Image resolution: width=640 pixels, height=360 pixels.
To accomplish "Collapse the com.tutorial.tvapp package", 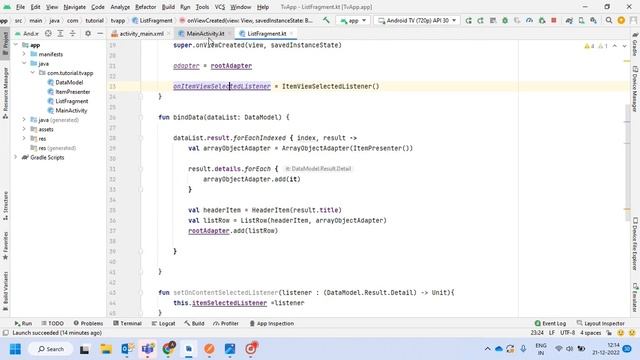I will pos(33,73).
